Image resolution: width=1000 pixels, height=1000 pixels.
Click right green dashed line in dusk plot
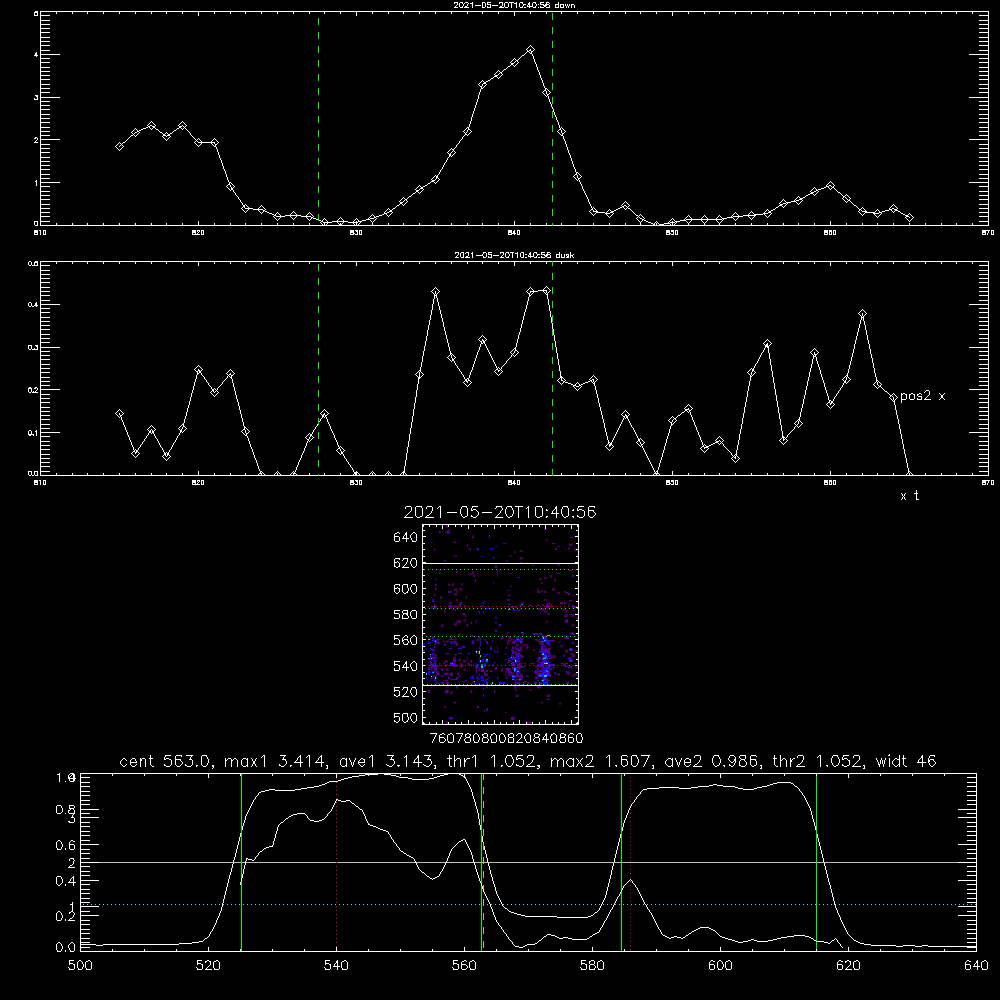552,369
